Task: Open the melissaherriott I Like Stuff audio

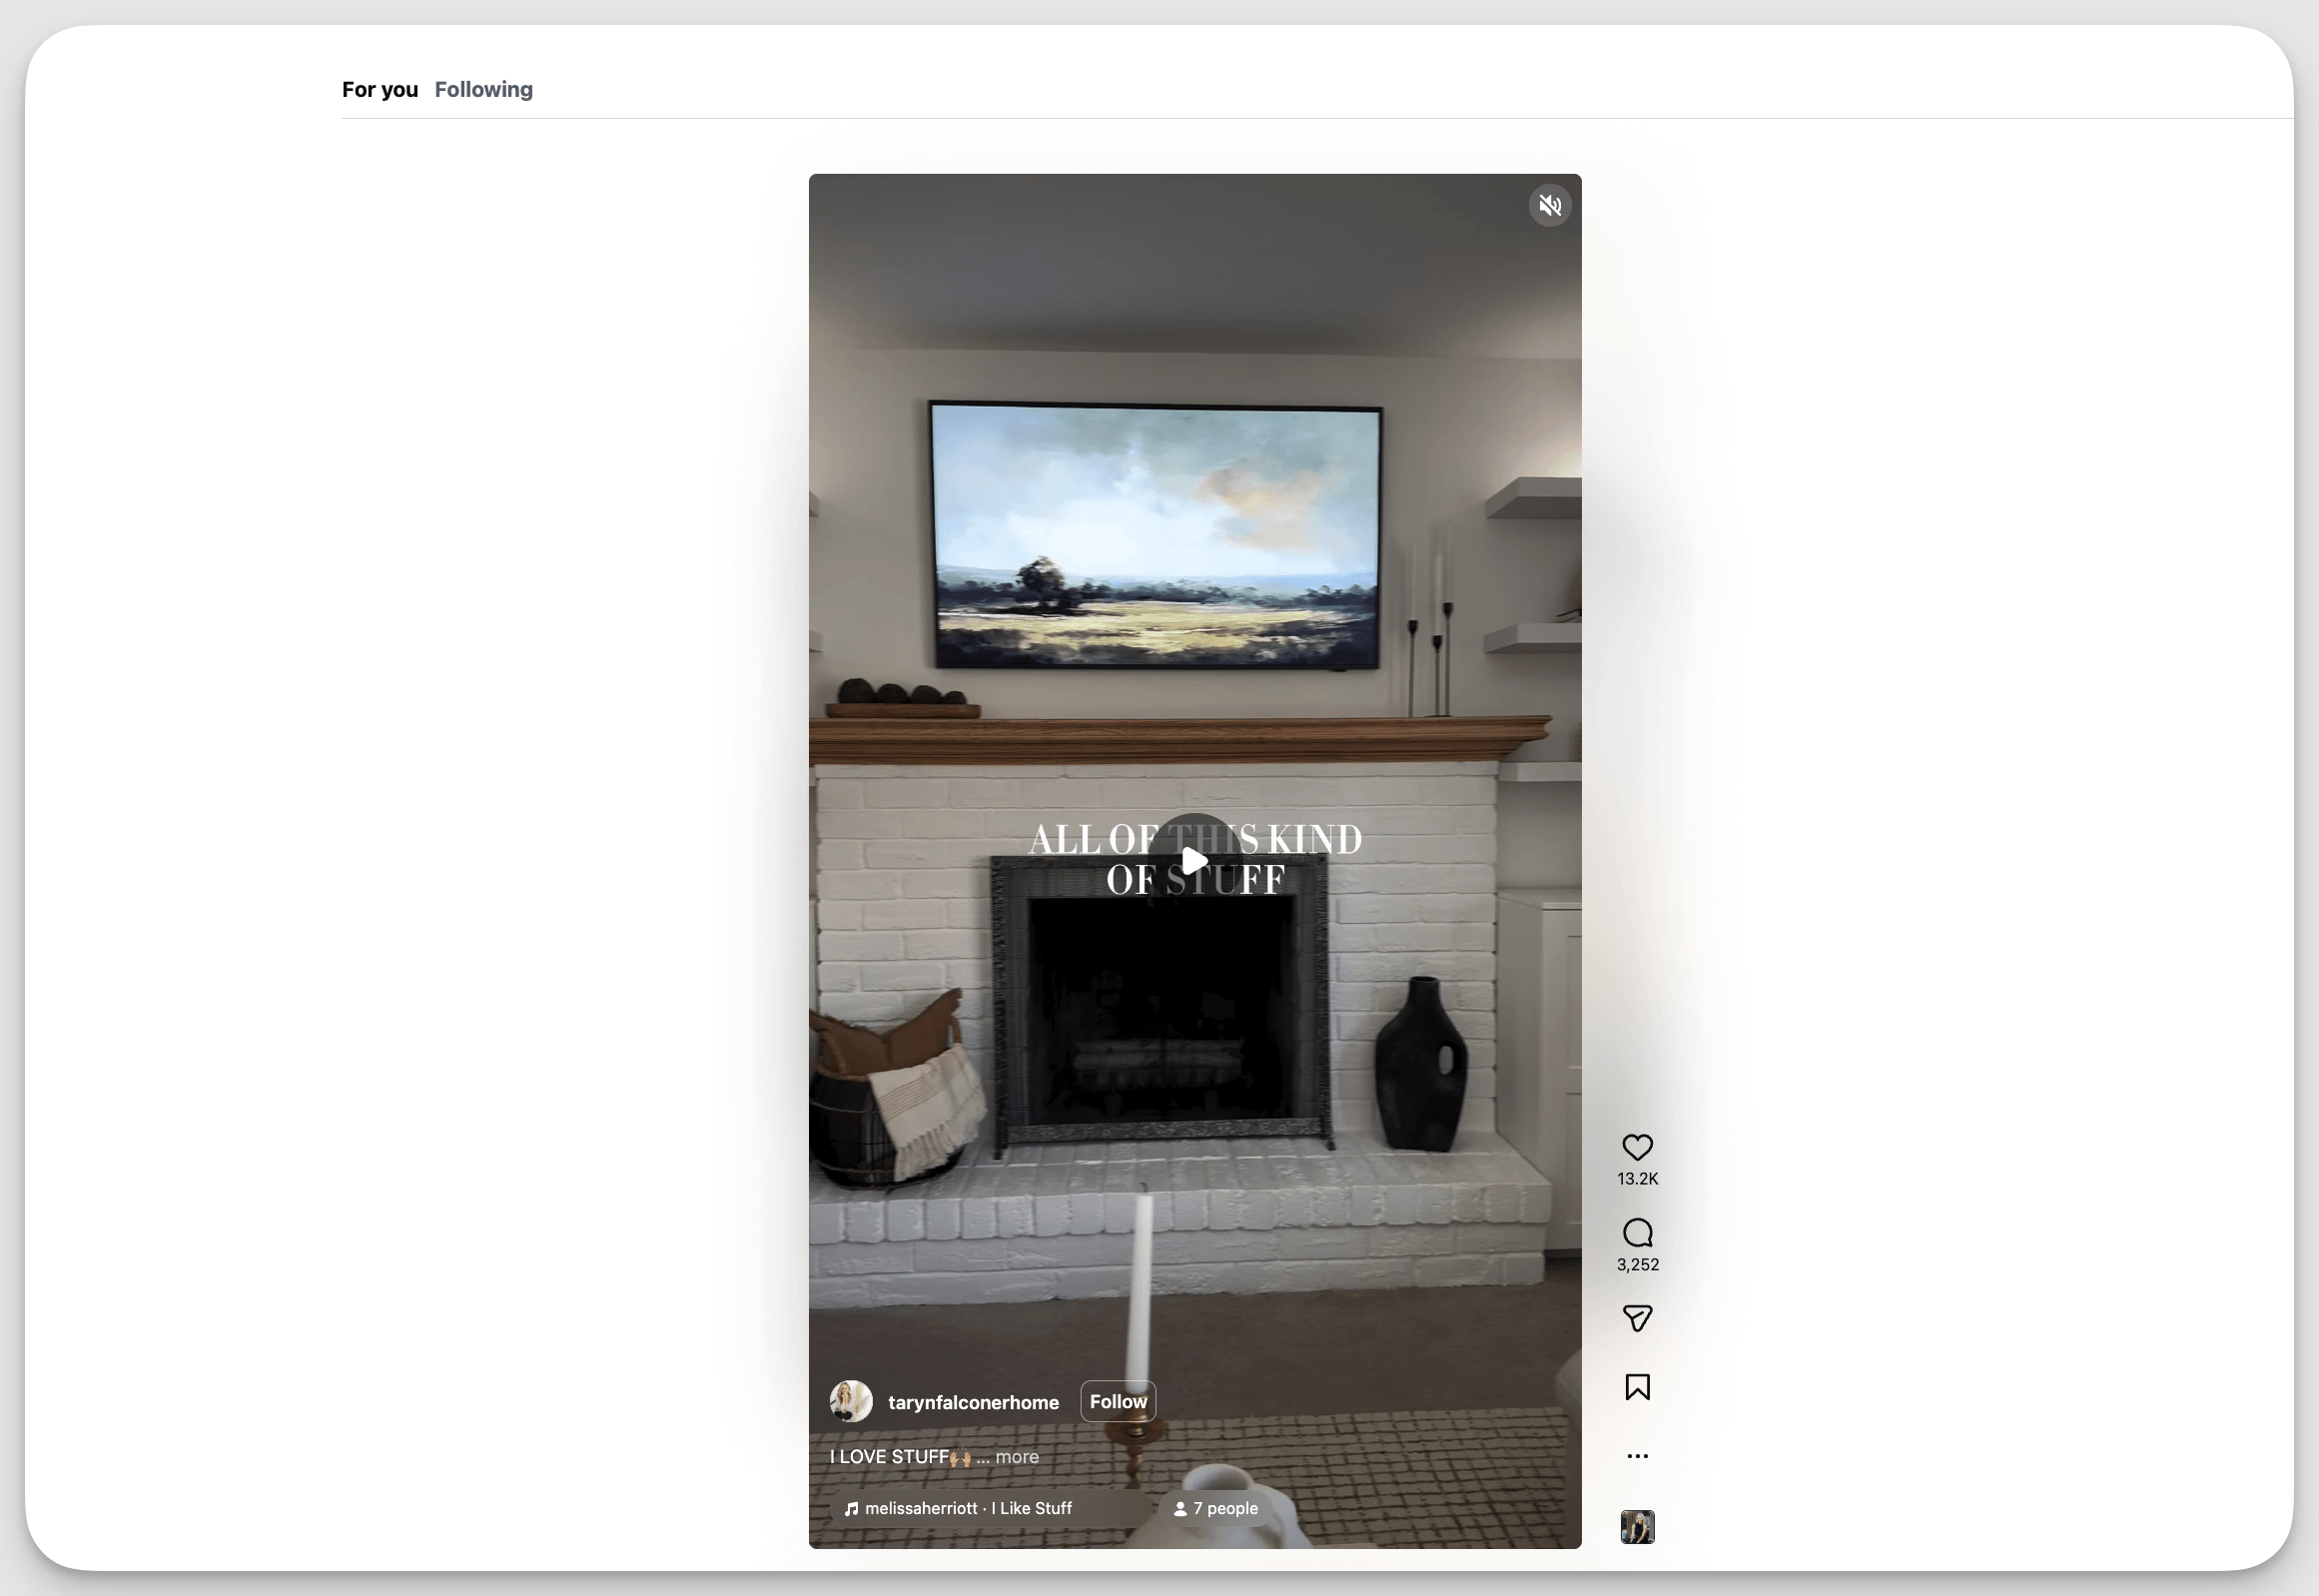Action: point(967,1508)
